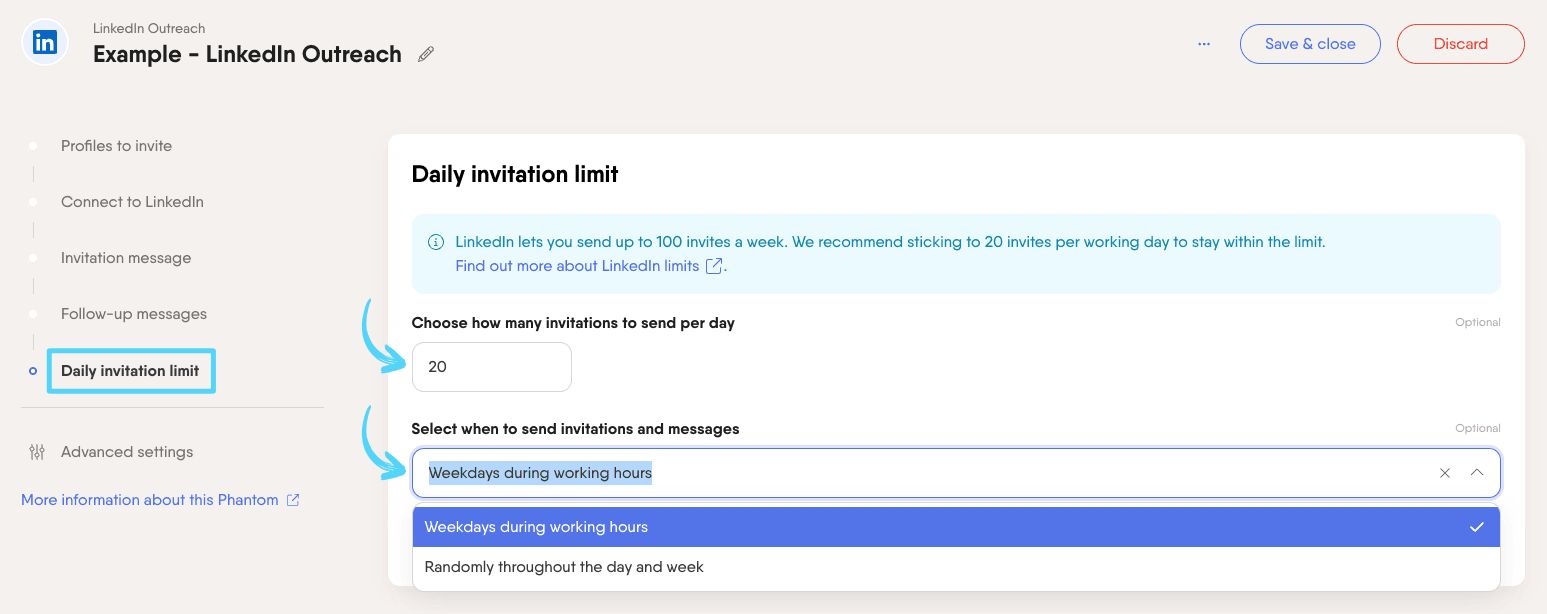Click the LinkedIn logo icon
Image resolution: width=1547 pixels, height=614 pixels.
pos(45,43)
